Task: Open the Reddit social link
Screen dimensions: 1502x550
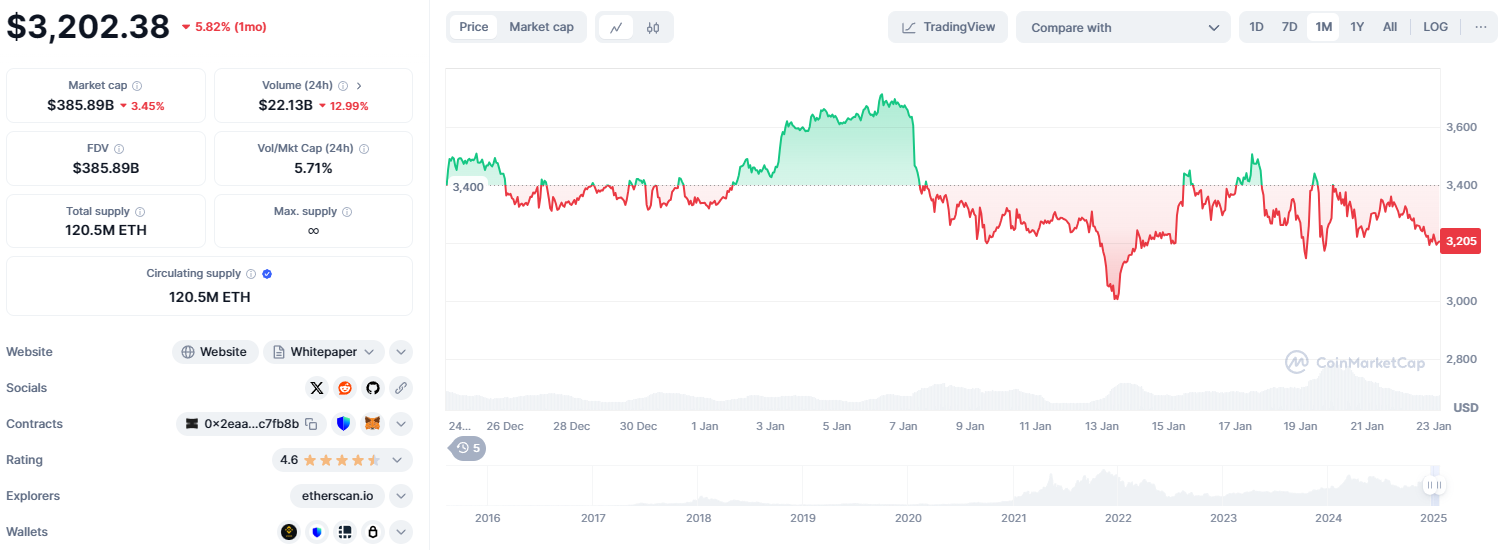Action: click(345, 388)
